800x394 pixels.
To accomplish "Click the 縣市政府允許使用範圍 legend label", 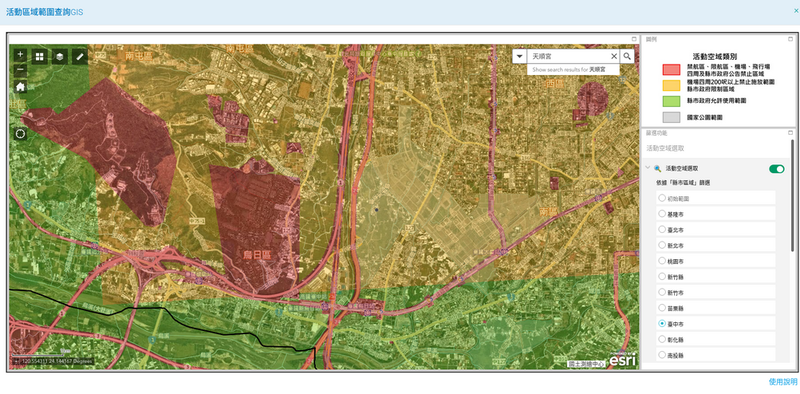I will point(716,101).
